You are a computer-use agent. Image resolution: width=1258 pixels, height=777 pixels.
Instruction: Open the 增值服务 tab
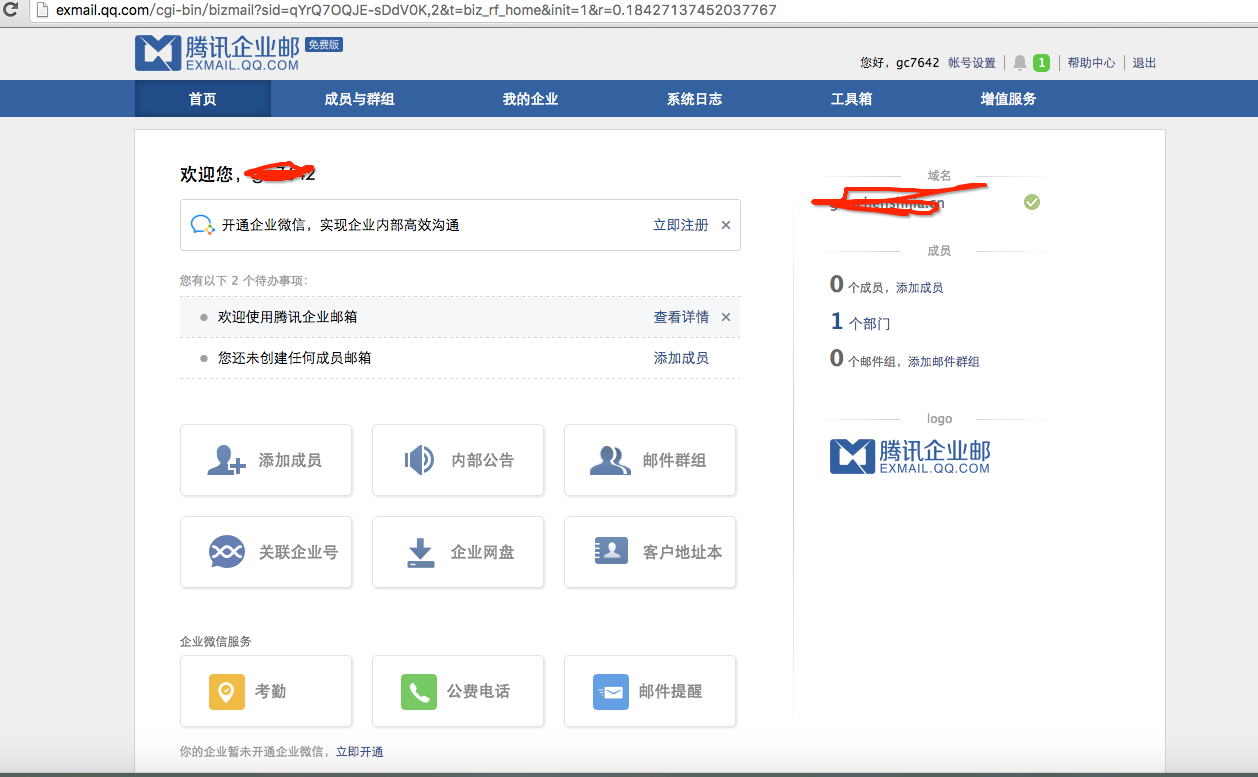pos(1008,99)
